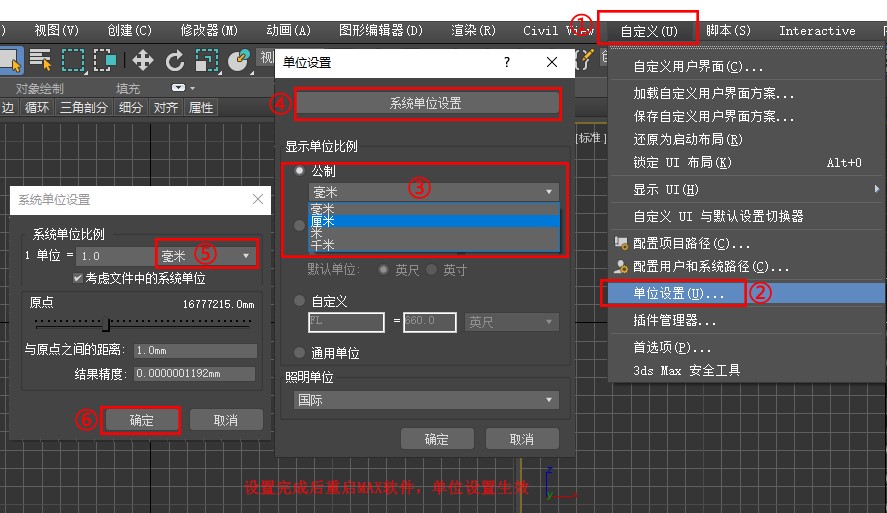Image resolution: width=887 pixels, height=513 pixels.
Task: Choose 厘米 from the unit list
Action: [x=430, y=220]
